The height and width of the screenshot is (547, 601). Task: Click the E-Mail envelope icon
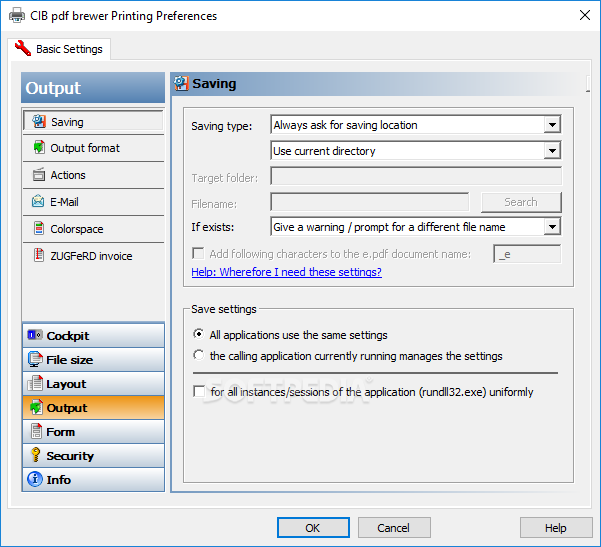point(39,202)
